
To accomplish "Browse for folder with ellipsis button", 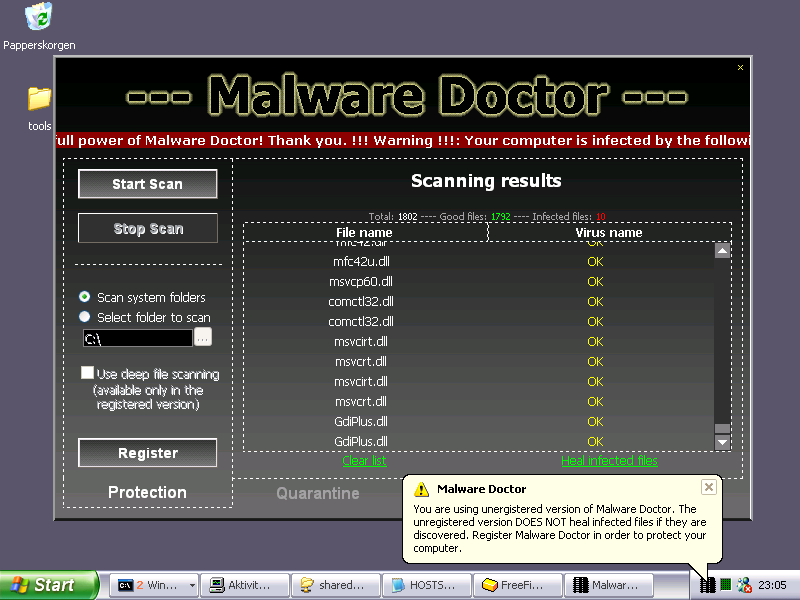I will [x=203, y=337].
